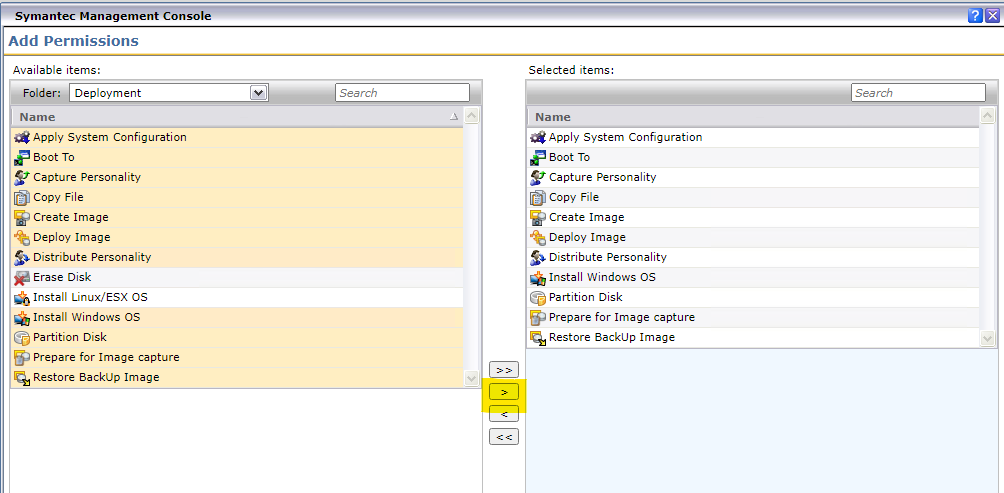
Task: Move selected item right with > button
Action: click(504, 392)
